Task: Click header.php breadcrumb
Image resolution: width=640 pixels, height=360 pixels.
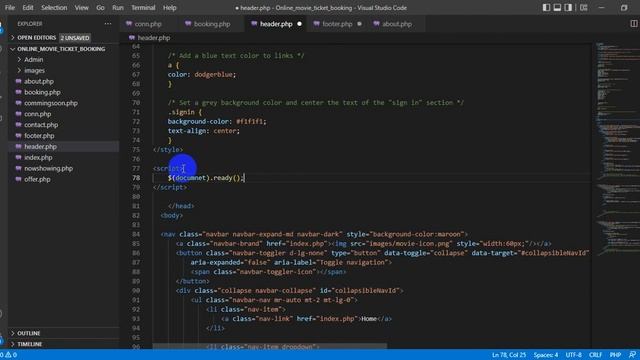Action: pyautogui.click(x=154, y=38)
